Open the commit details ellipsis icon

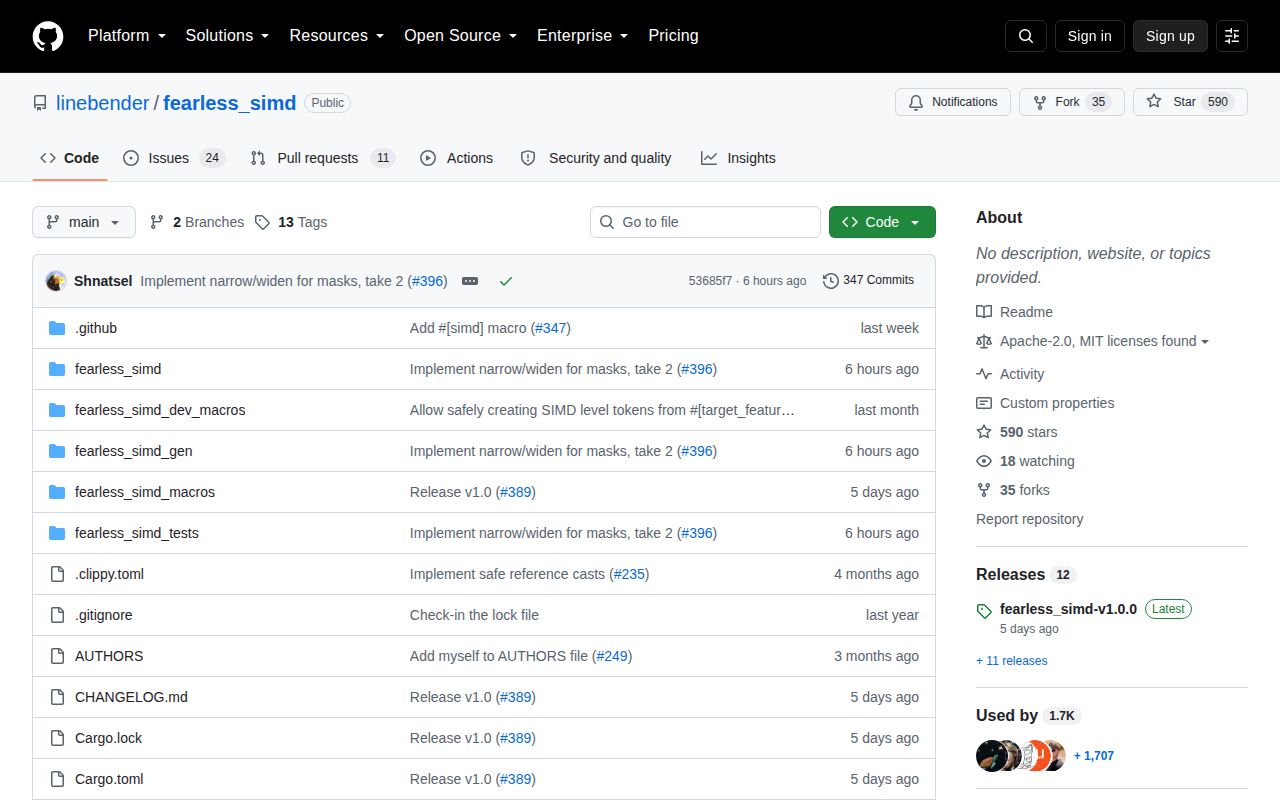pos(470,281)
